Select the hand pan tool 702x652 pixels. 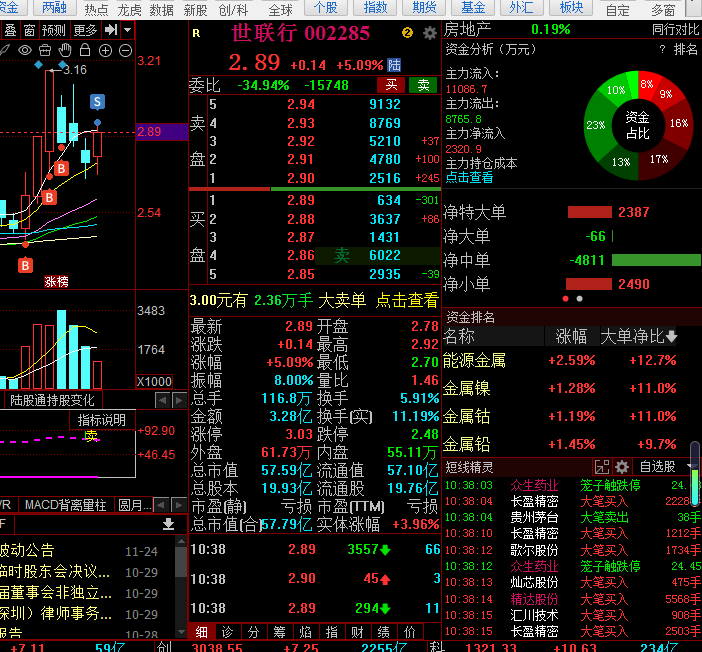(65, 50)
